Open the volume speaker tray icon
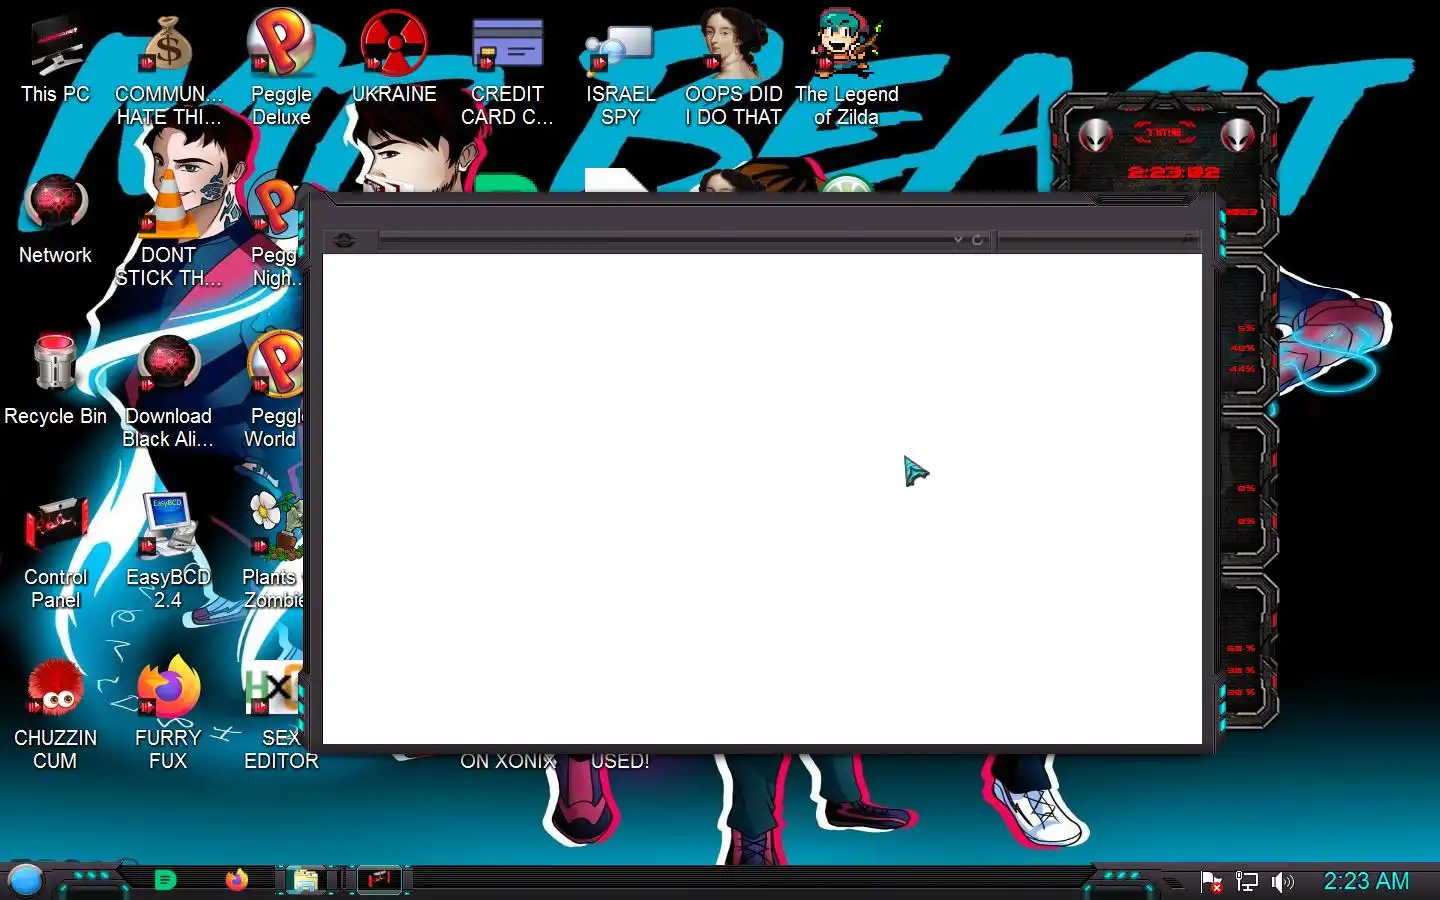 pyautogui.click(x=1282, y=882)
